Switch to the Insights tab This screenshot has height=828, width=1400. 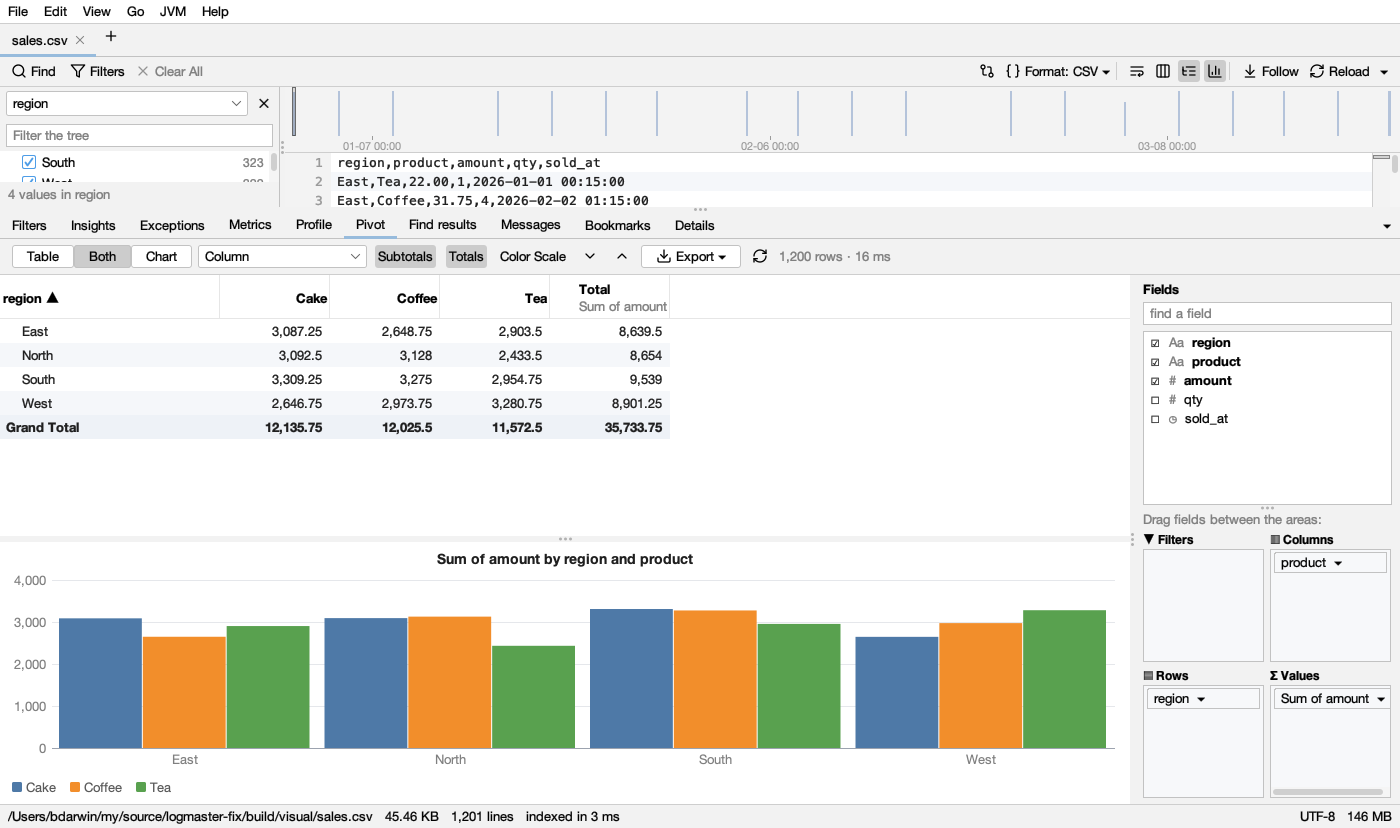[x=93, y=225]
